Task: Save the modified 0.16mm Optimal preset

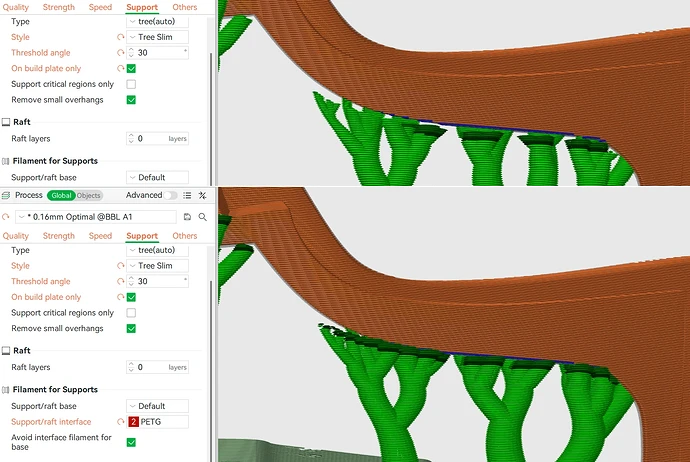Action: pyautogui.click(x=187, y=217)
